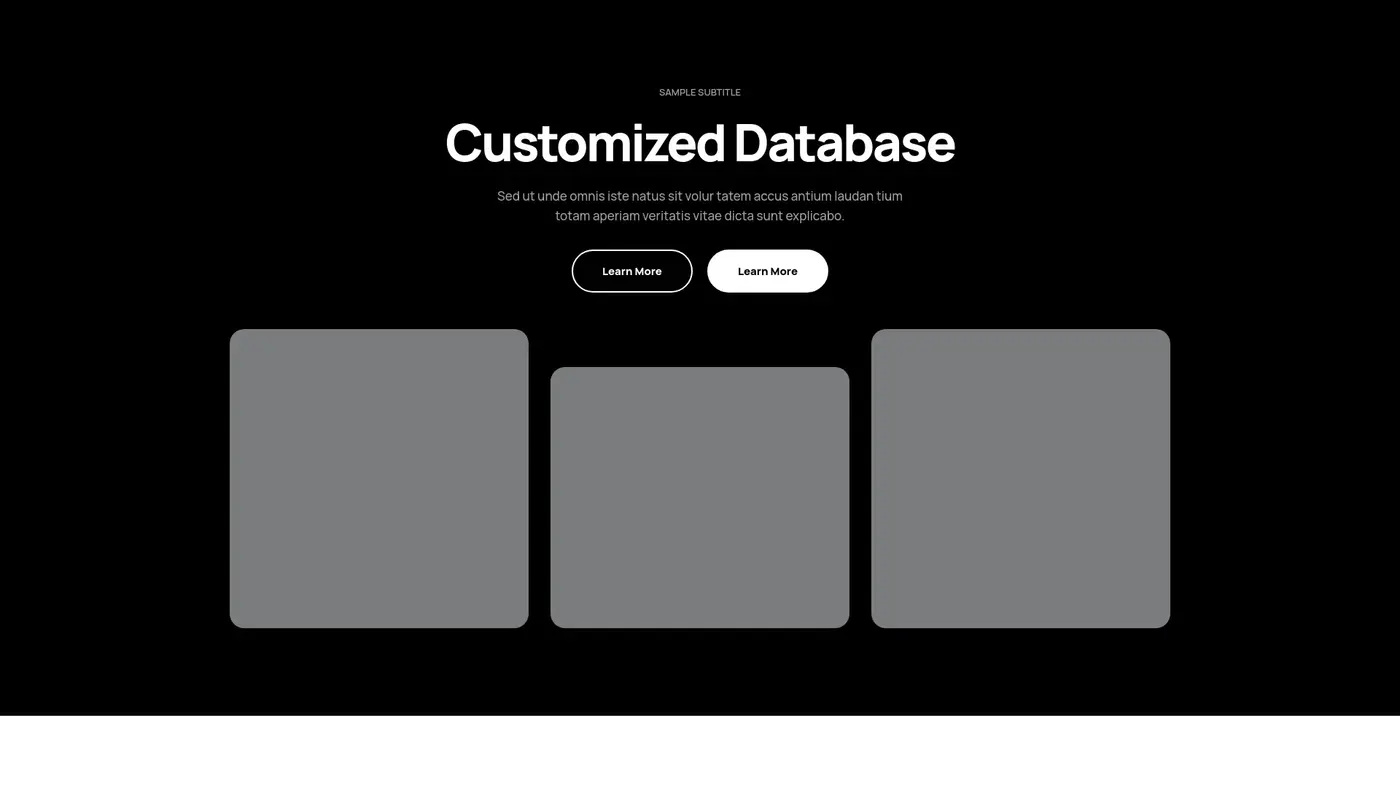Click the right gray image placeholder
Screen dimensions: 1400x788
(x=1020, y=478)
